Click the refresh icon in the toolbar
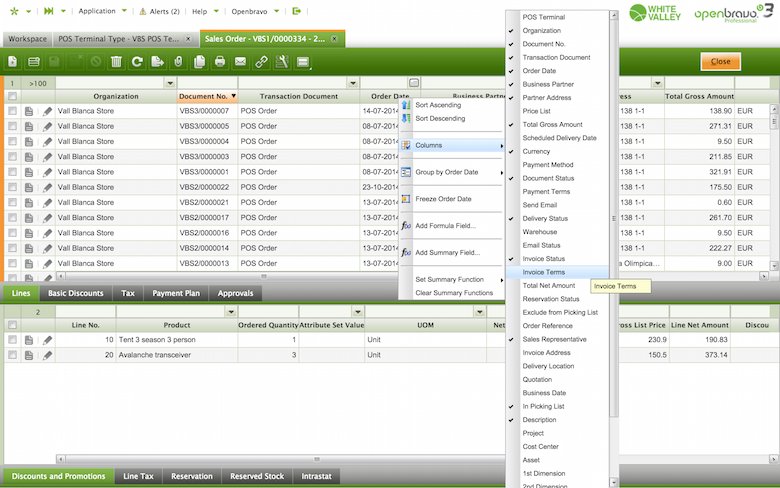The width and height of the screenshot is (780, 488). tap(137, 62)
